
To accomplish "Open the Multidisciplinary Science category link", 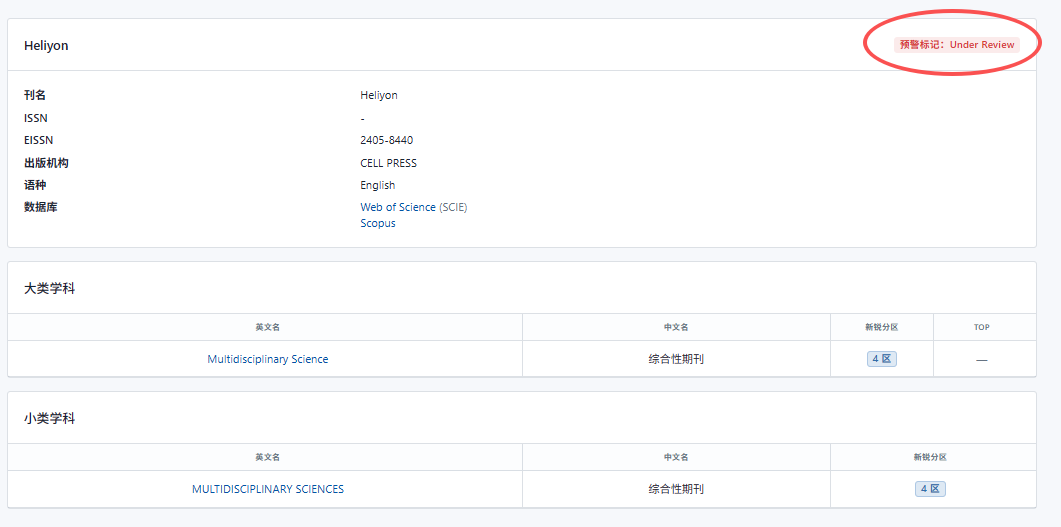I will pos(267,359).
